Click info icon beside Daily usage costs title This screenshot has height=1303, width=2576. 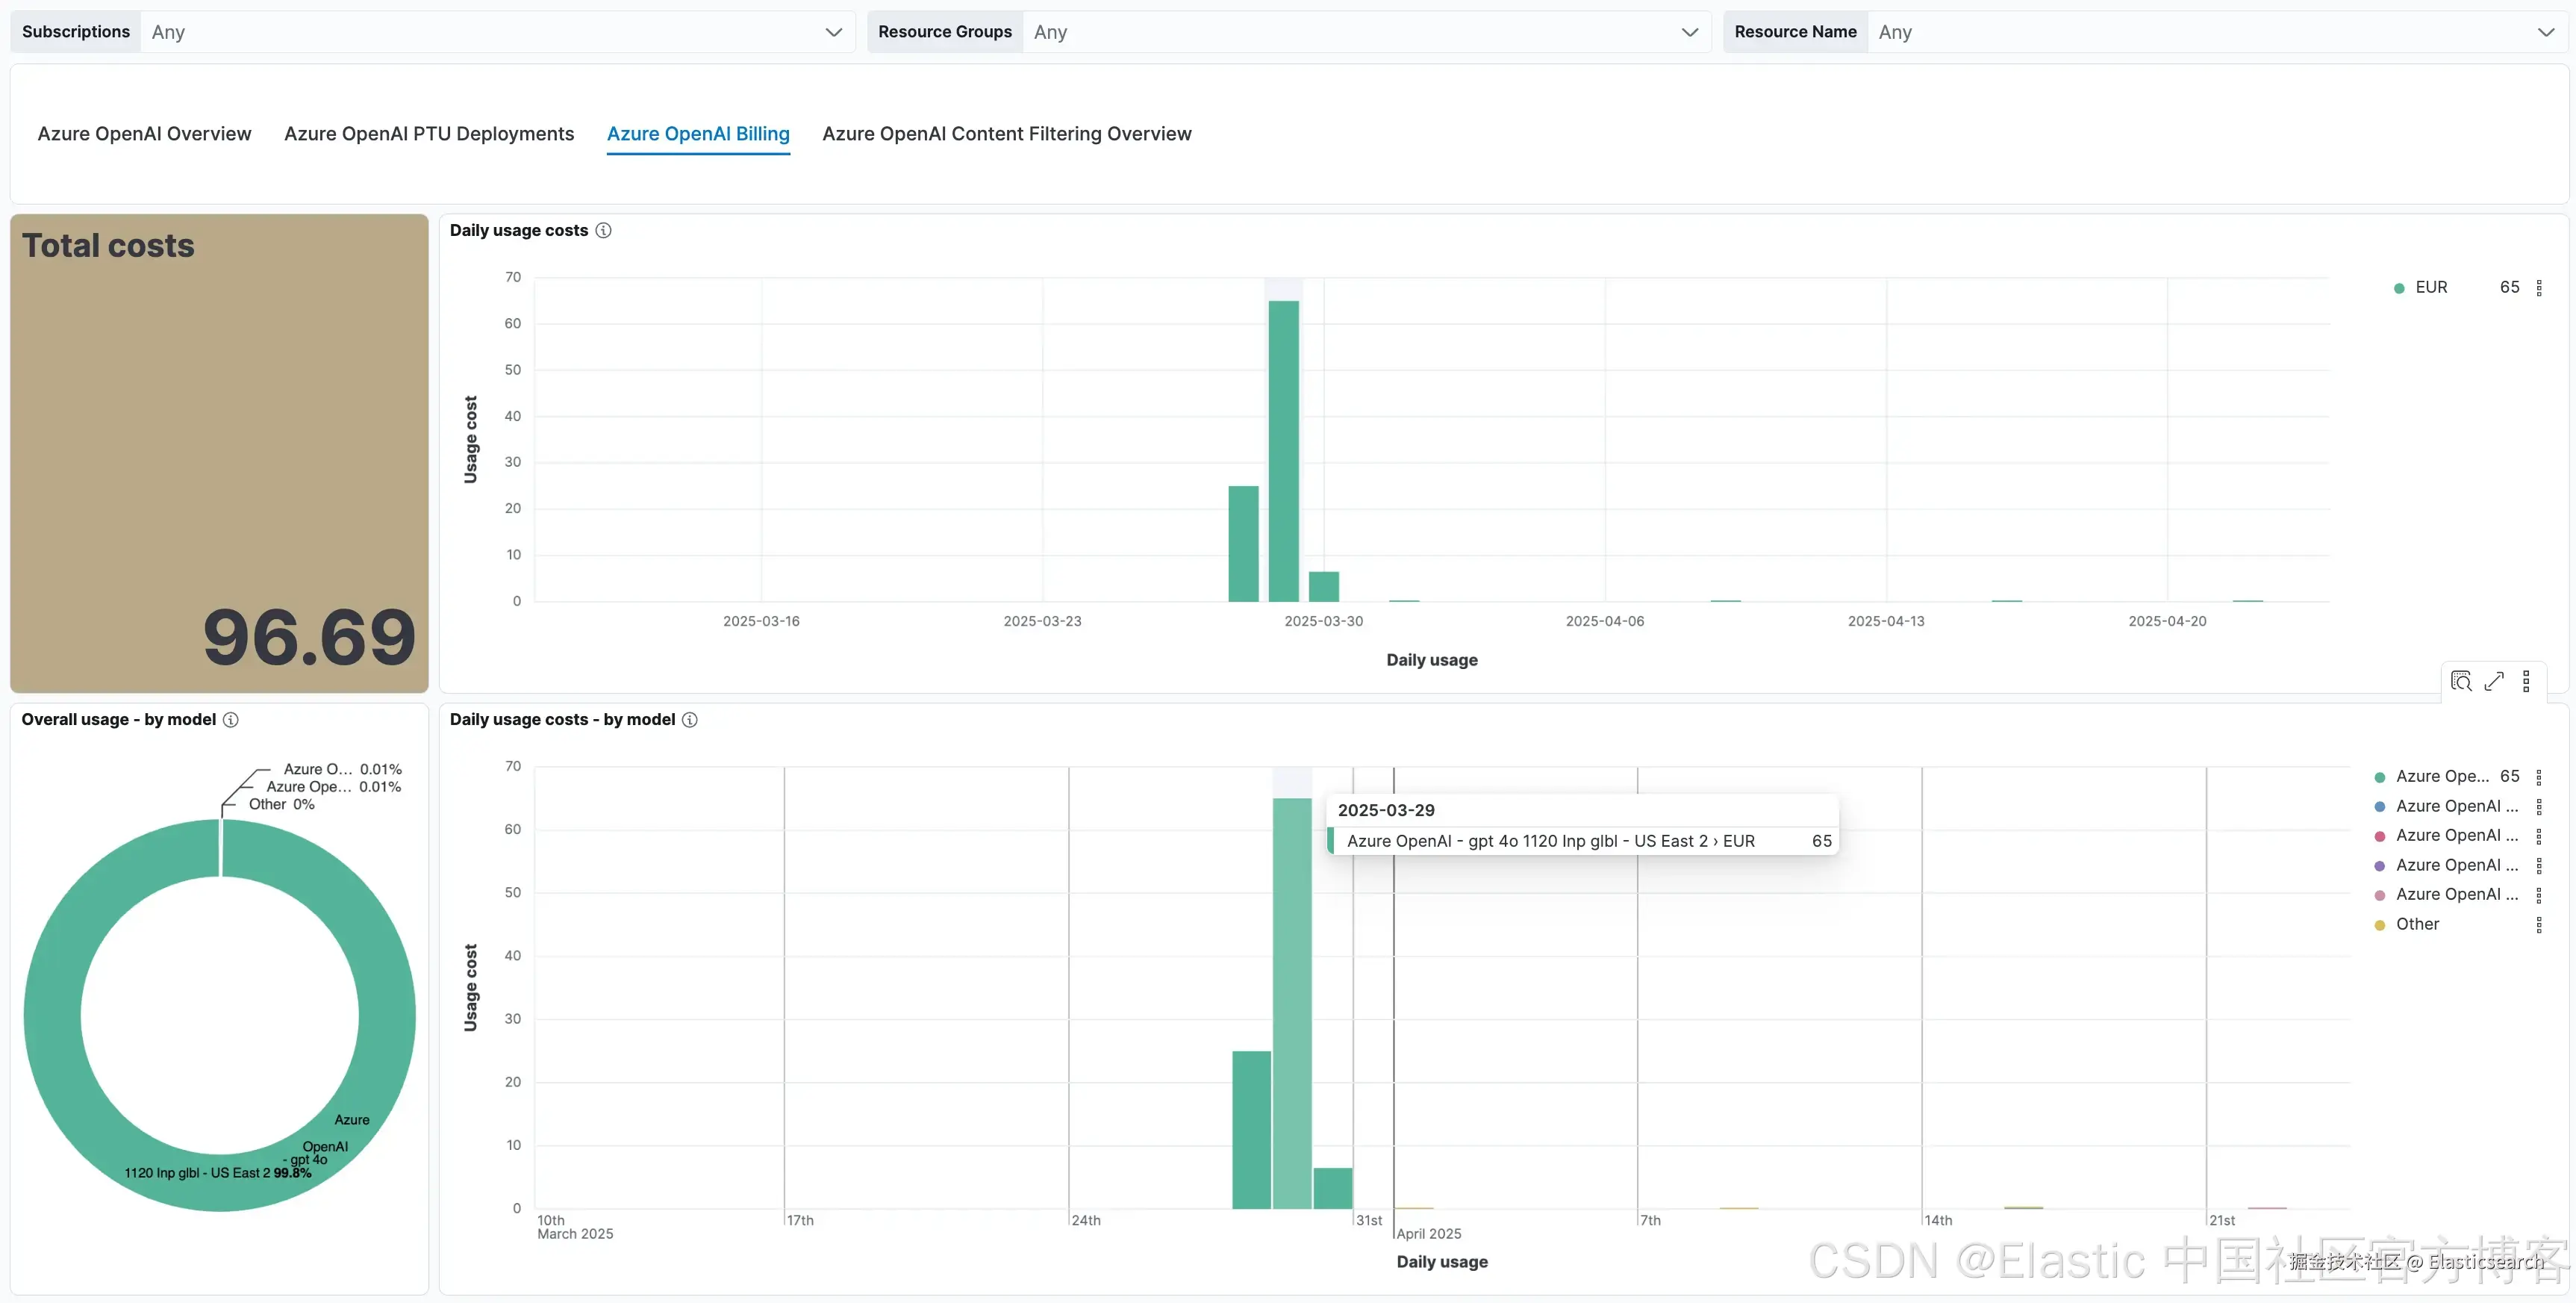603,230
